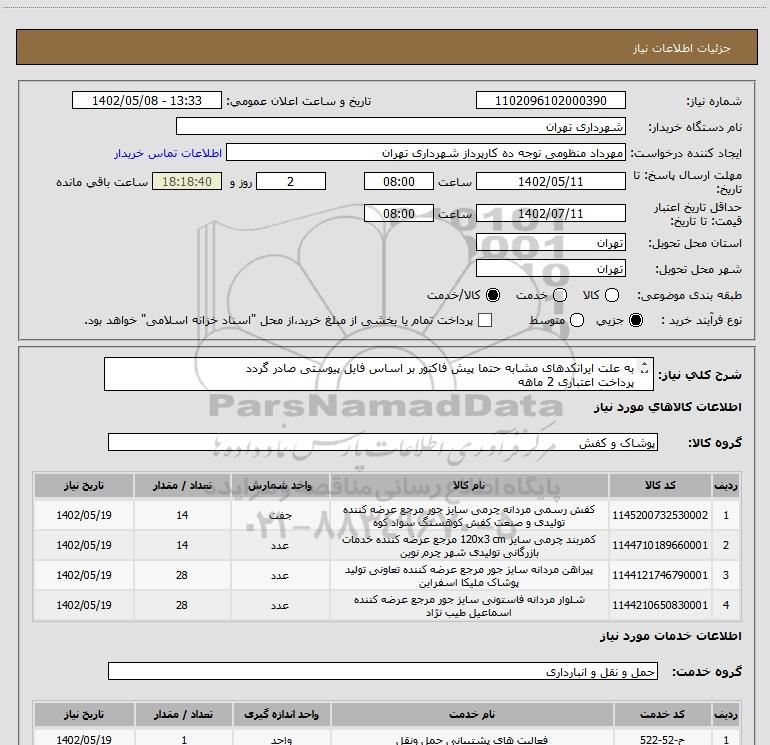Select the خدمت radio button
This screenshot has height=745, width=770.
560,295
